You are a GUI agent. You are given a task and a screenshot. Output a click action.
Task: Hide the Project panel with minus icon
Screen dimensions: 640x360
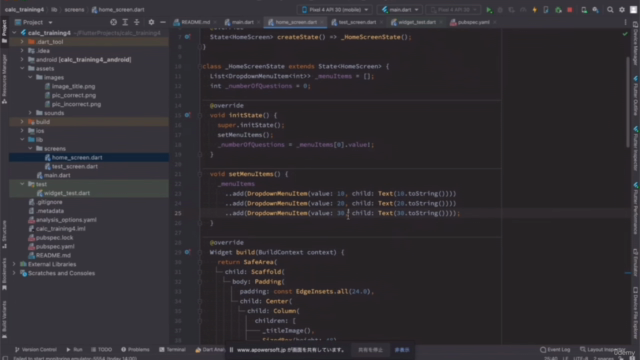pyautogui.click(x=163, y=22)
